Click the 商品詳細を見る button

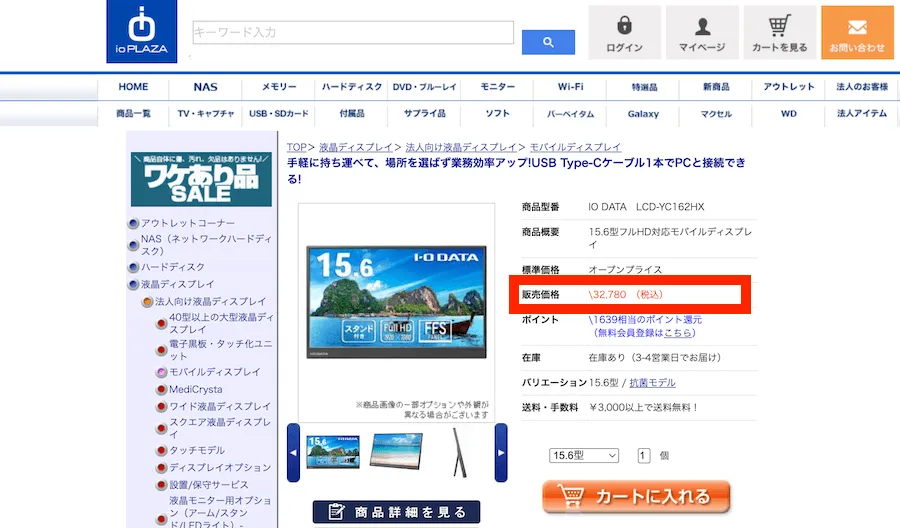[397, 512]
